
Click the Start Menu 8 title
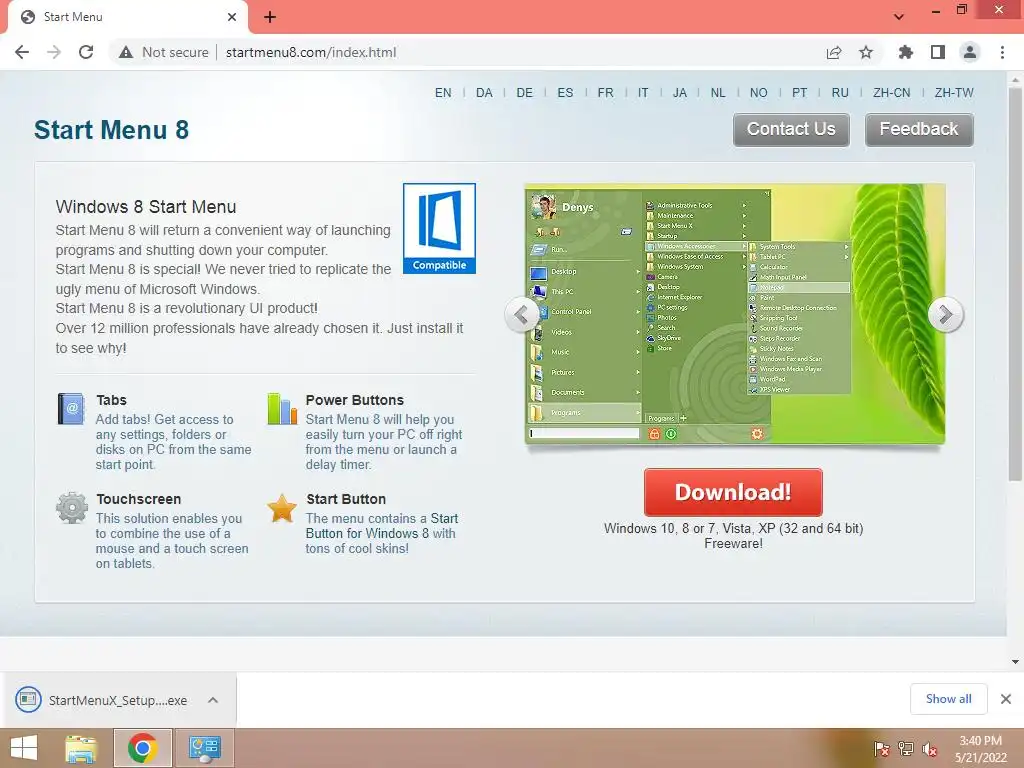tap(112, 129)
